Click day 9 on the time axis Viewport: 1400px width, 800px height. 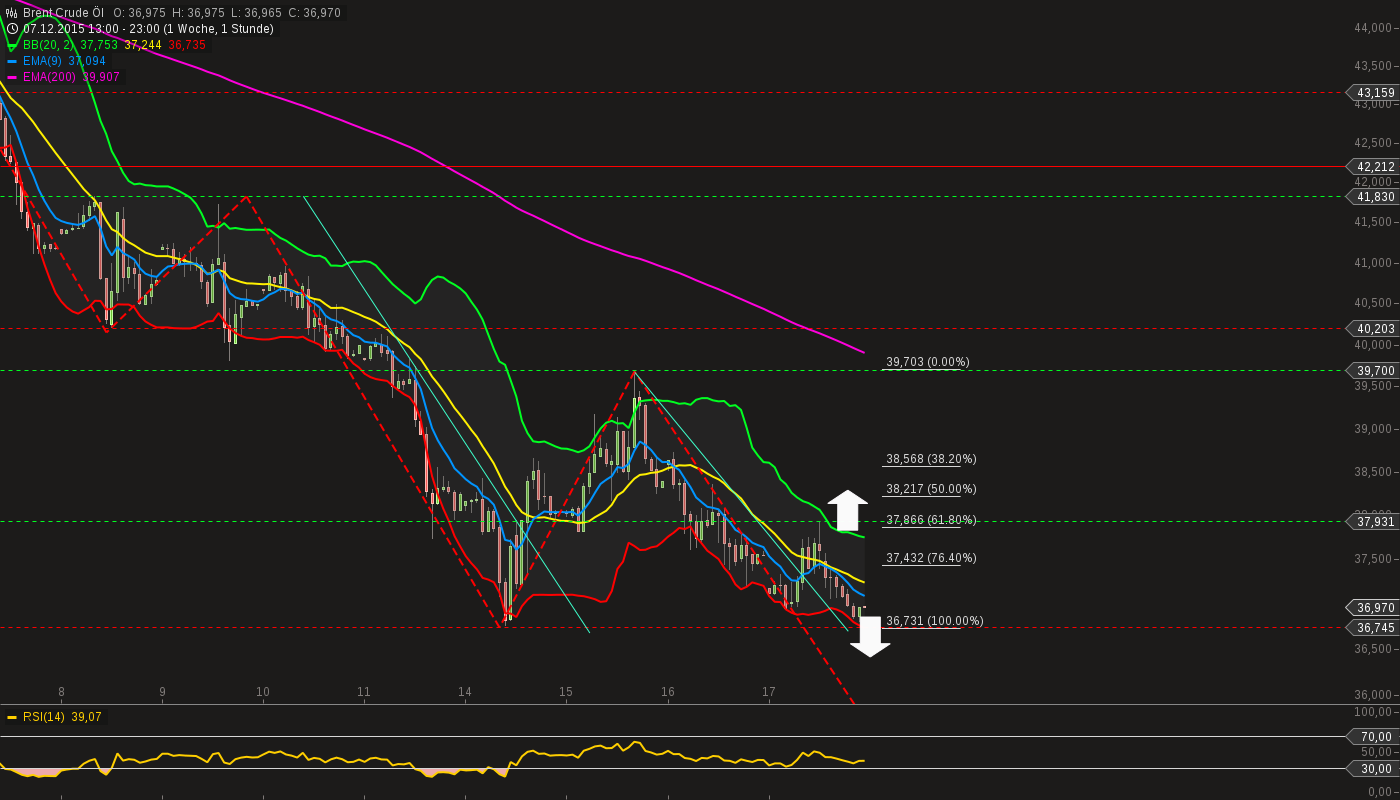162,692
